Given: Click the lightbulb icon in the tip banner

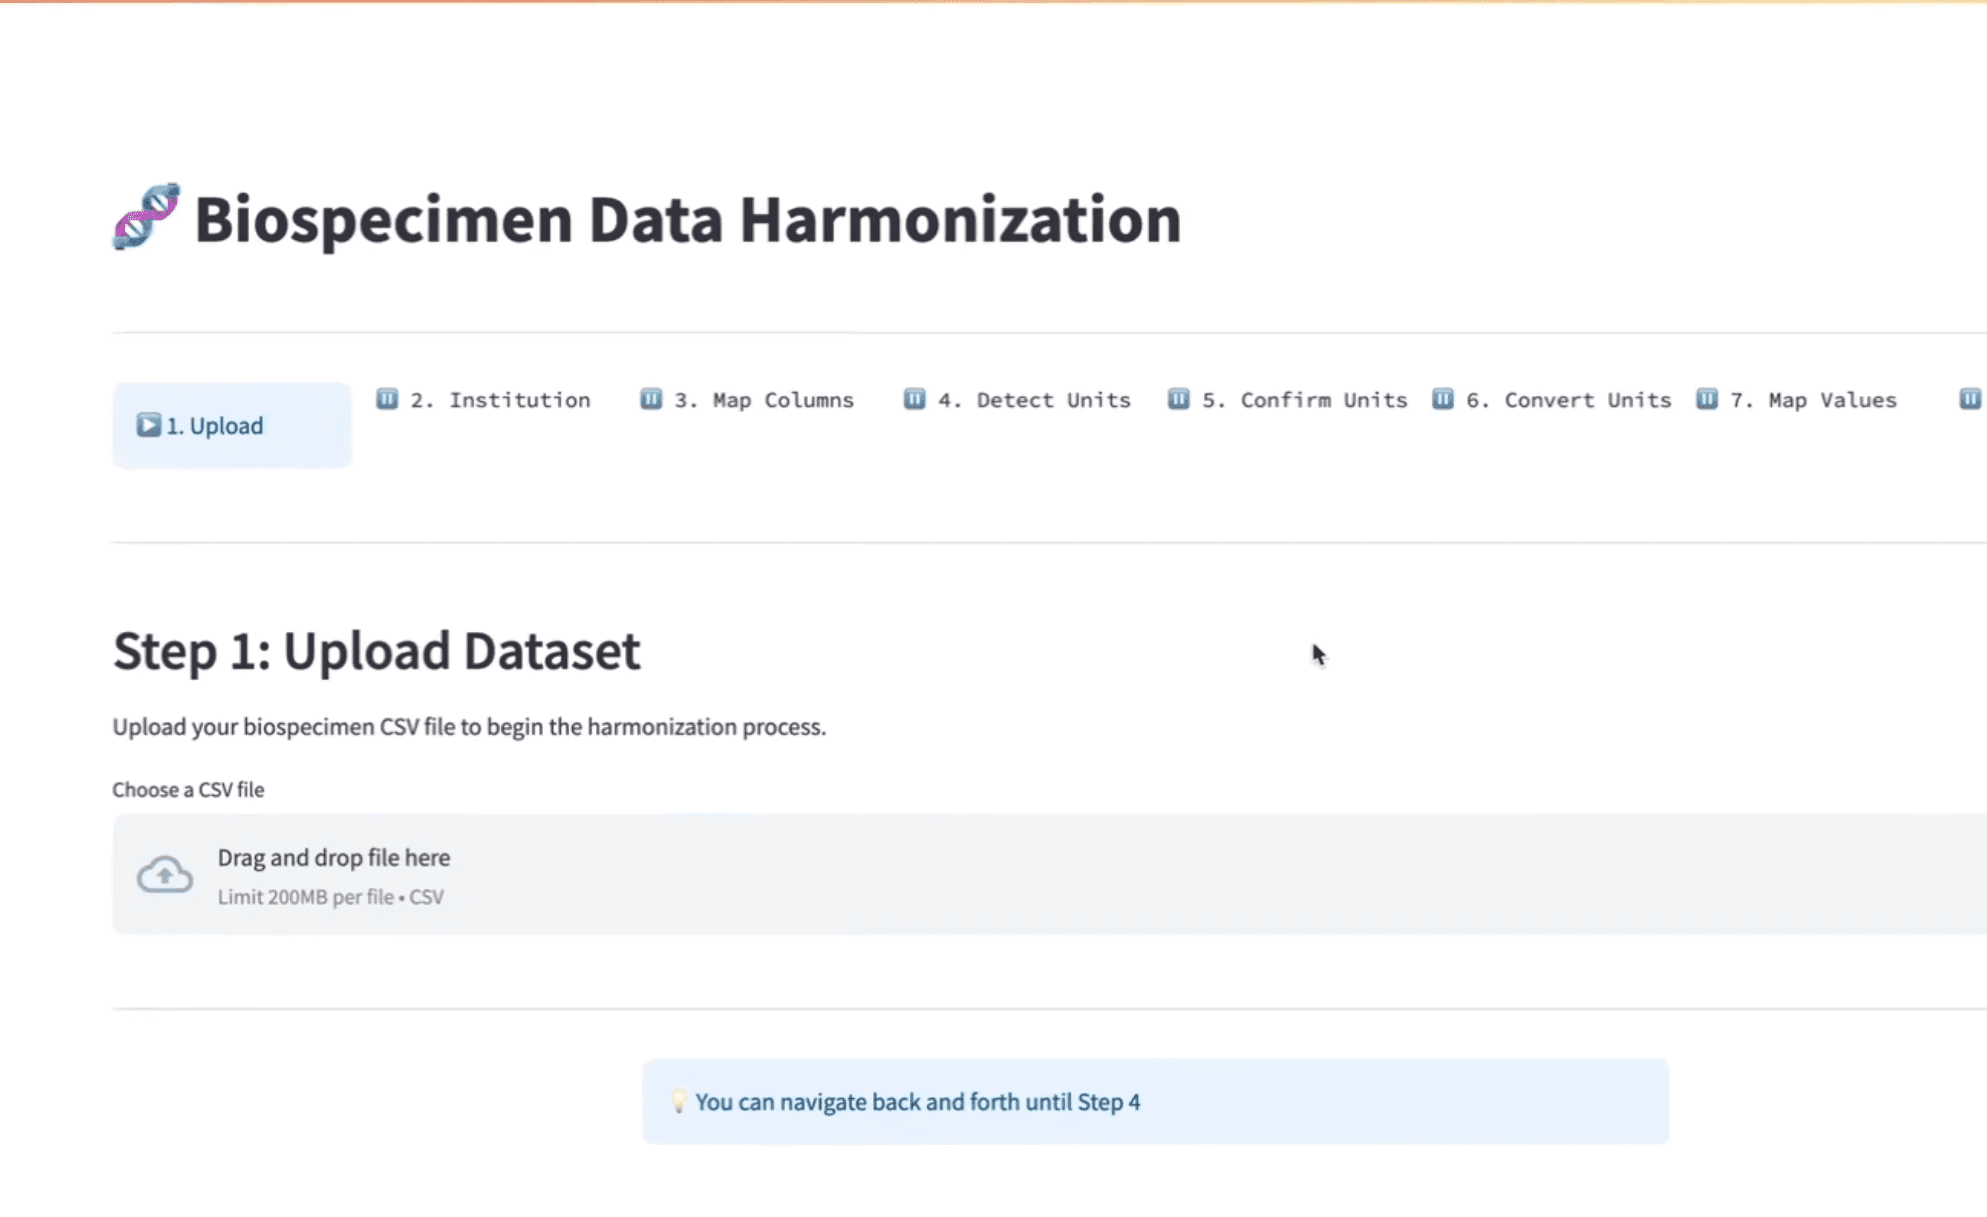Looking at the screenshot, I should coord(678,1101).
